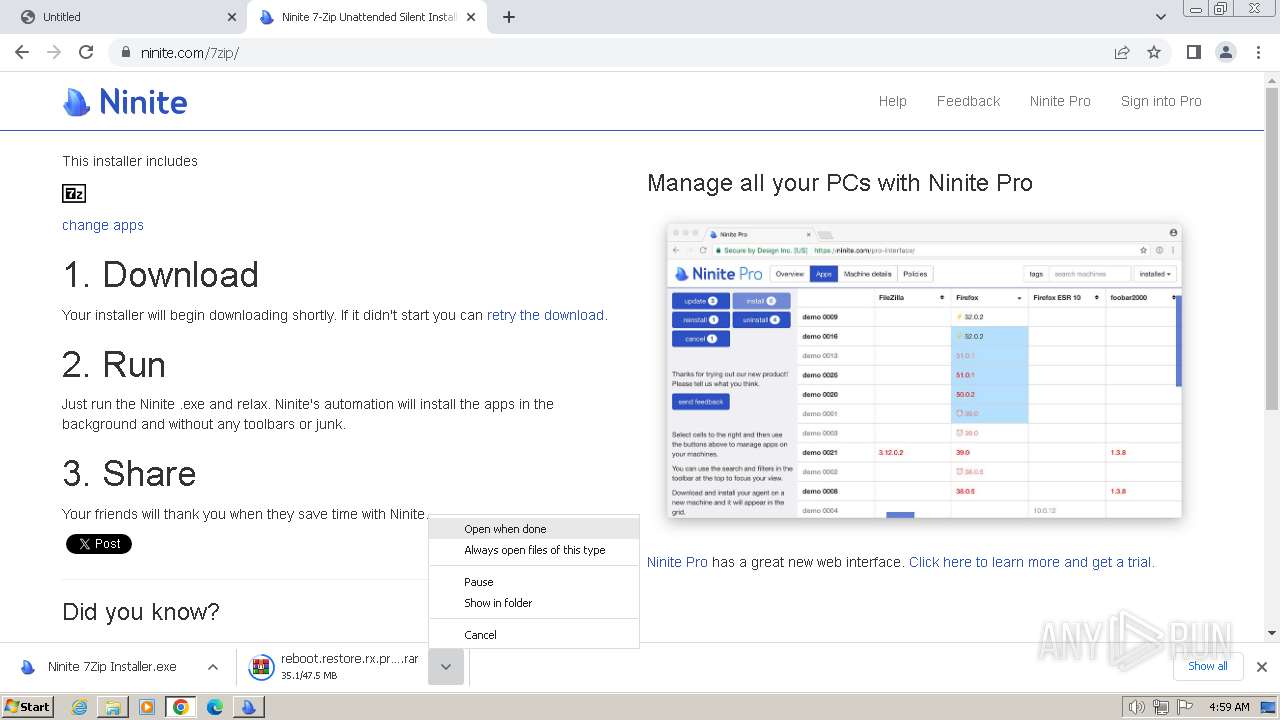Click the page vertical scrollbar
This screenshot has height=720, width=1280.
point(1272,250)
